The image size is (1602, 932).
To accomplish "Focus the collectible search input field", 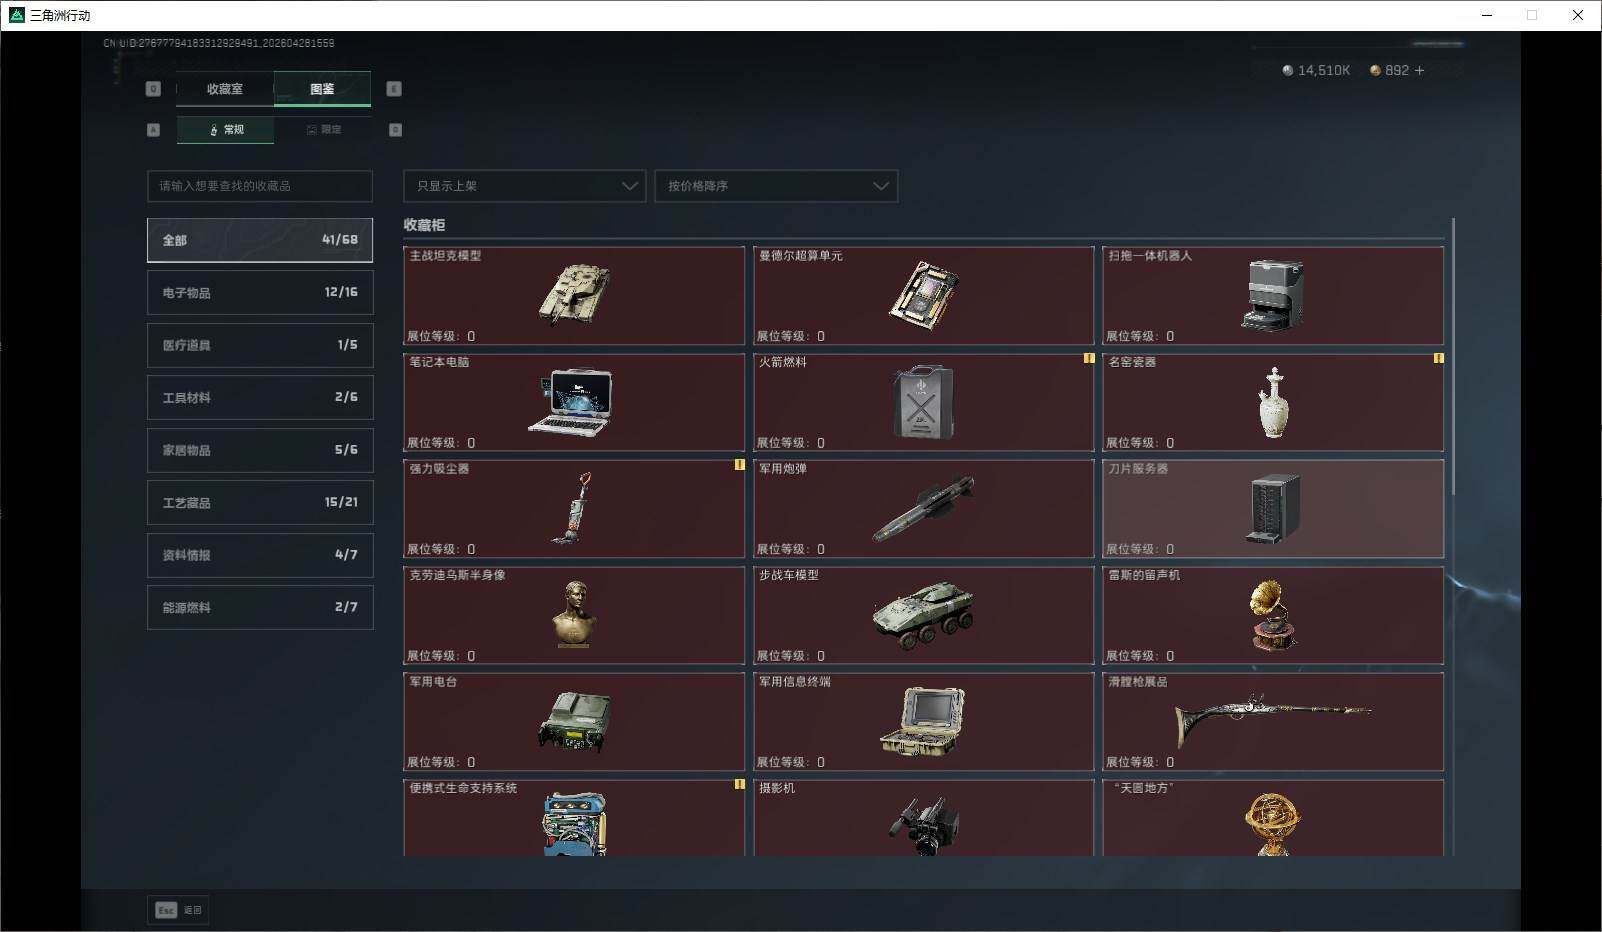I will 260,186.
